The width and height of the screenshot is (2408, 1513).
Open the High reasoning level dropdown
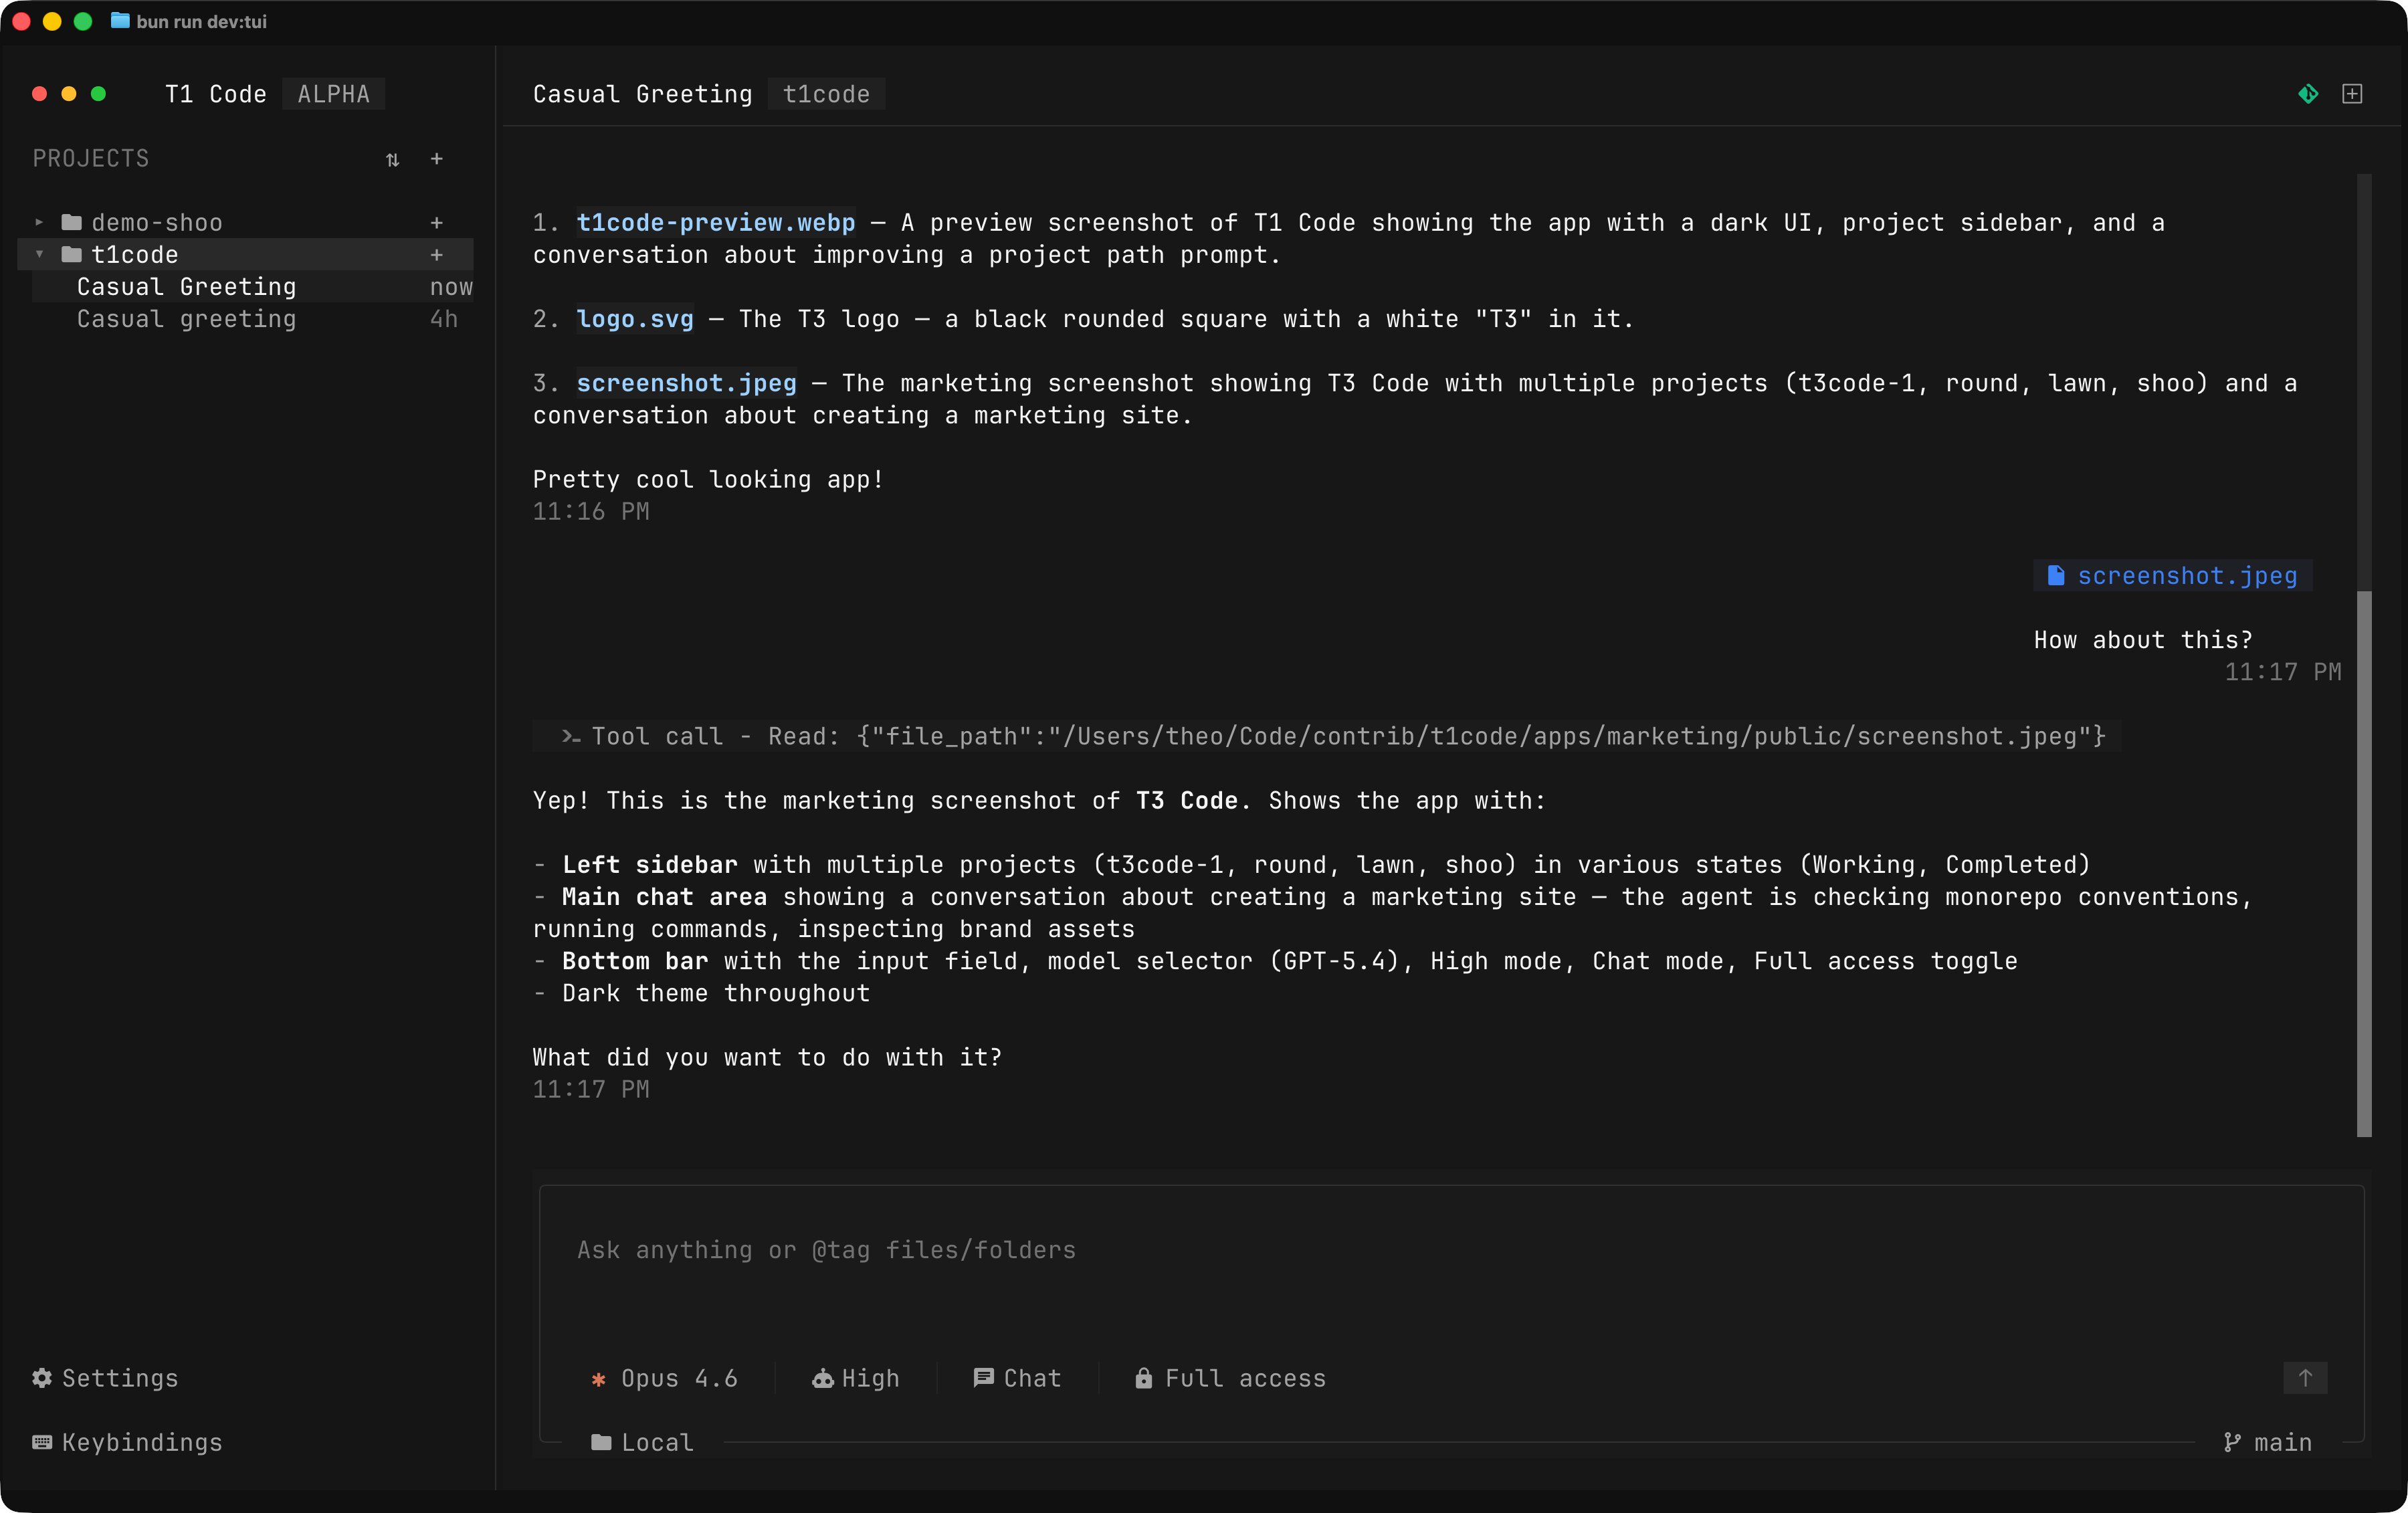[856, 1377]
